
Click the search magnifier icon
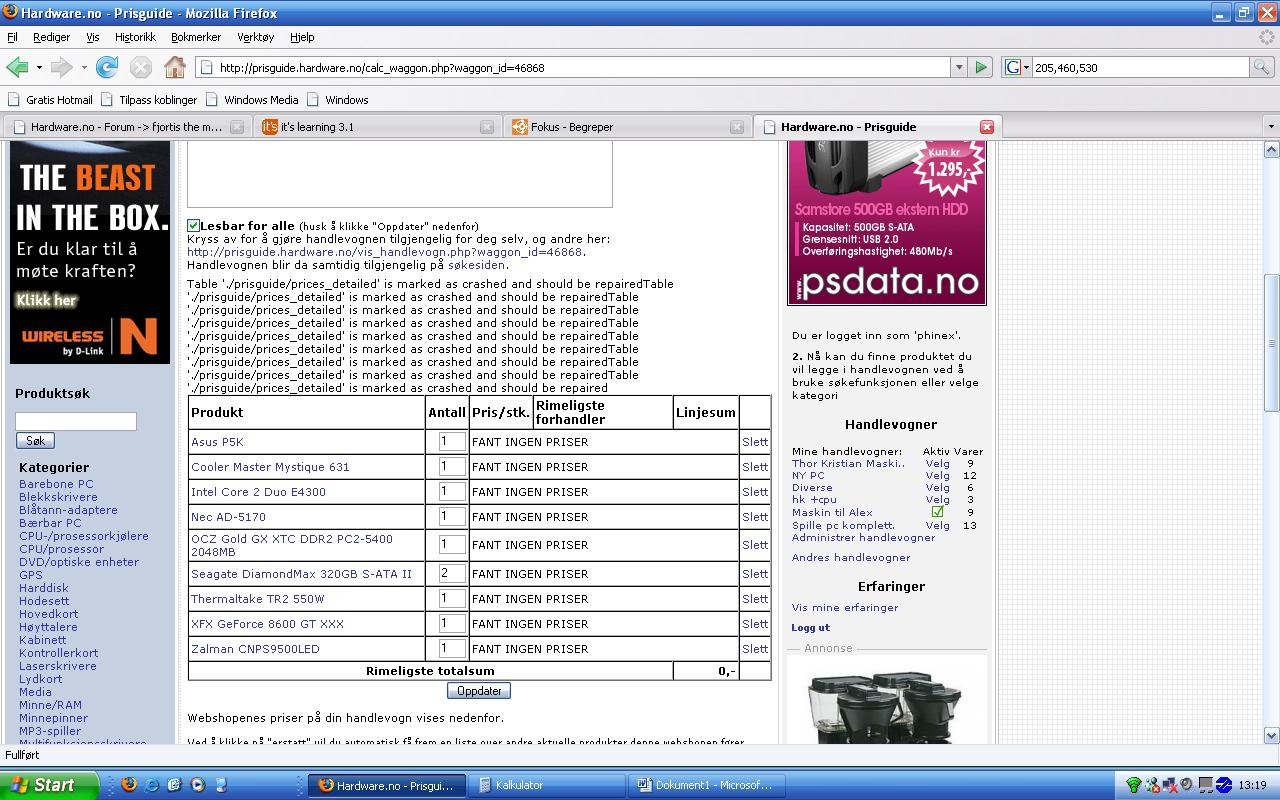[x=1262, y=67]
